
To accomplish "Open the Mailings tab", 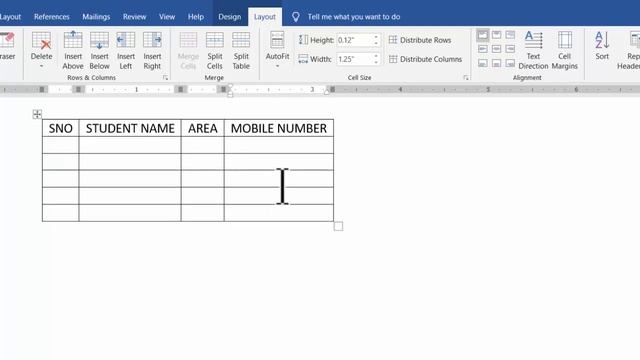I will [x=96, y=17].
